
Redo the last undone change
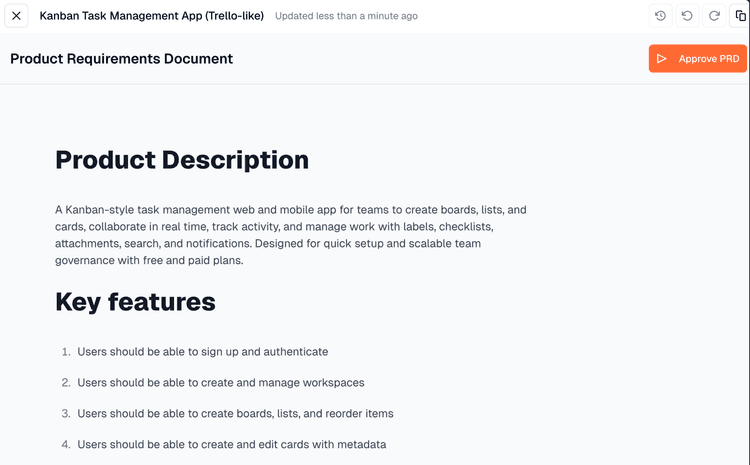pos(714,16)
